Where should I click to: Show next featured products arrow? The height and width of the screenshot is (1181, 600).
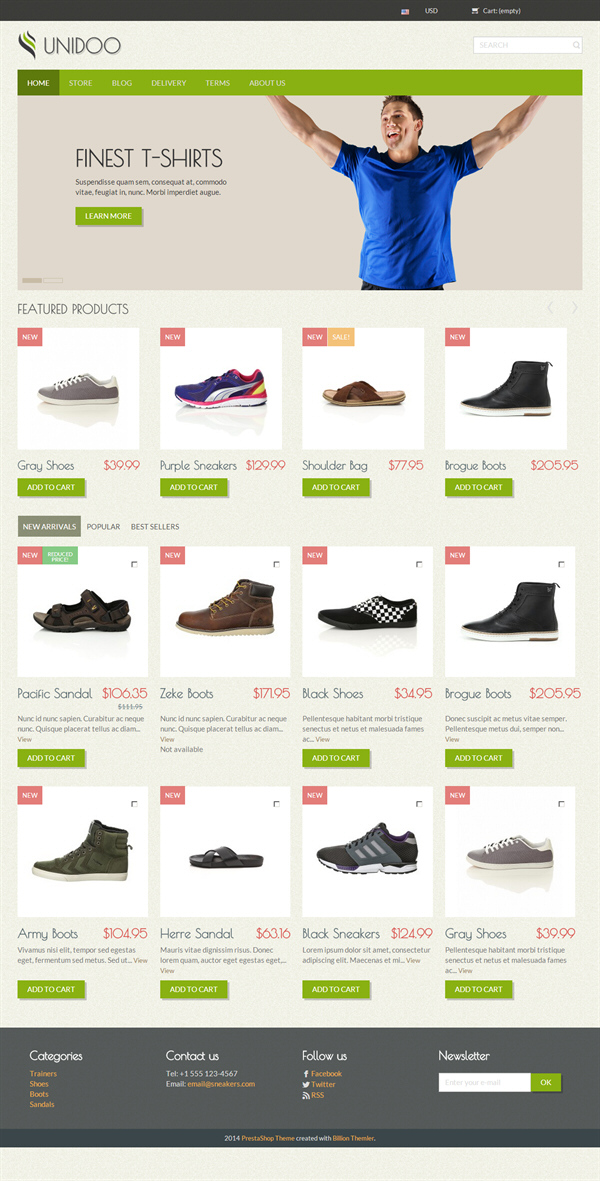574,307
